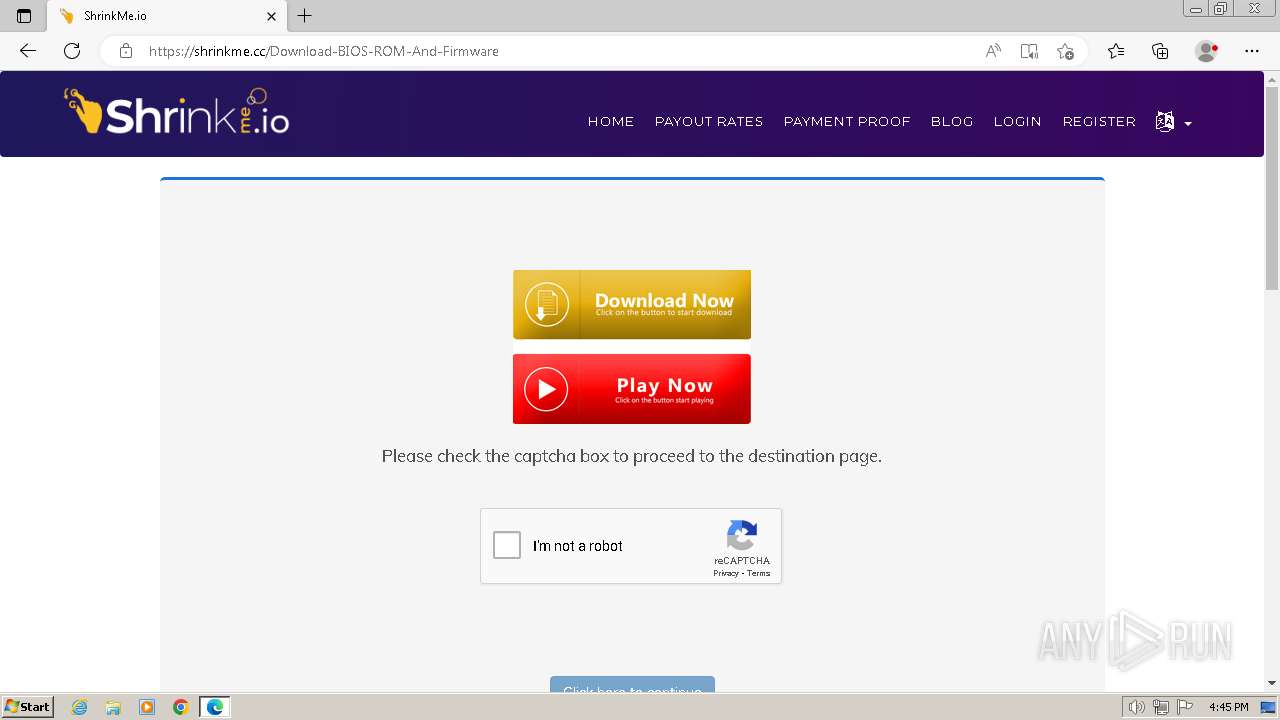The height and width of the screenshot is (720, 1280).
Task: Refresh the current page
Action: (72, 51)
